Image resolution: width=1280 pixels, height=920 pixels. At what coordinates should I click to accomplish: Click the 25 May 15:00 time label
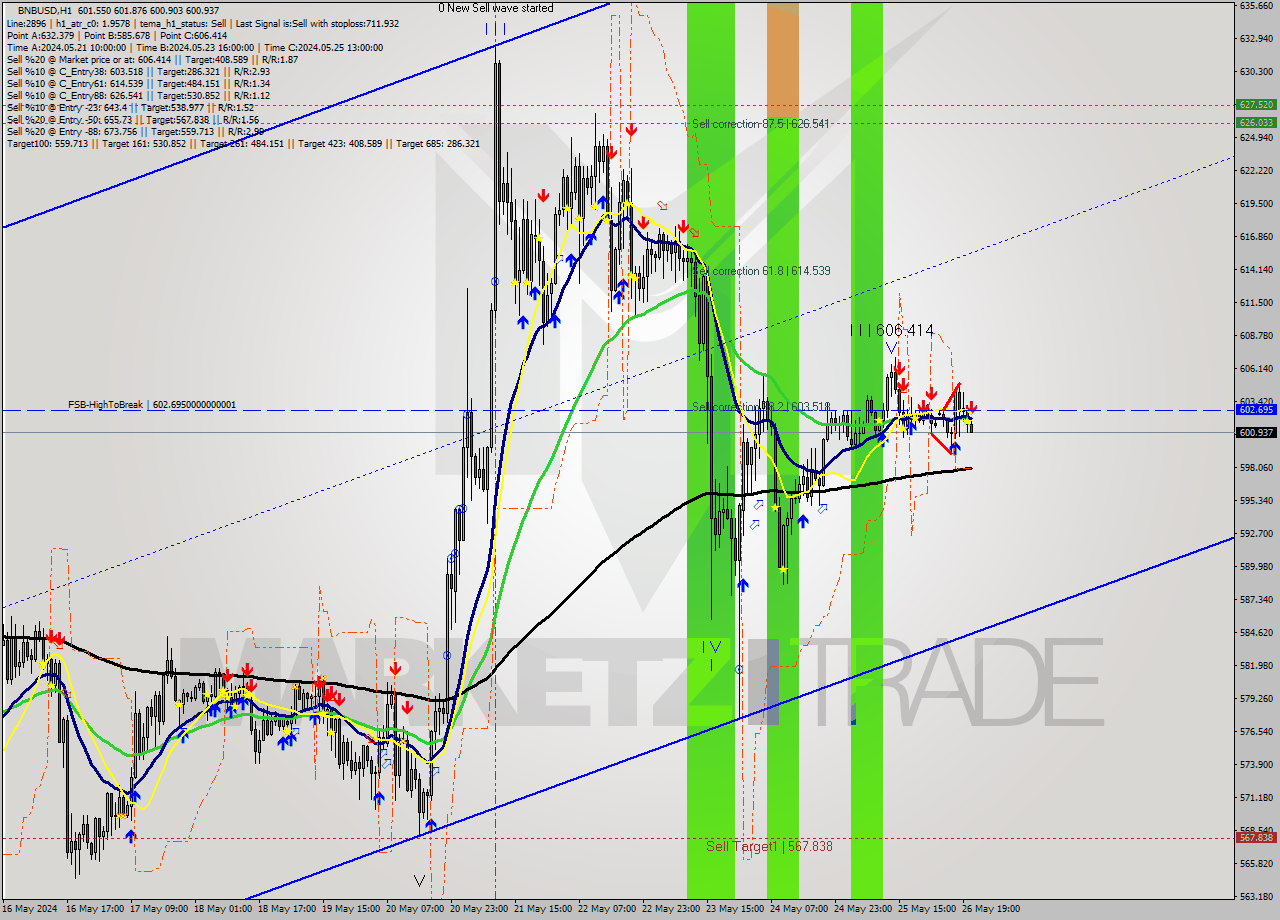pos(927,909)
